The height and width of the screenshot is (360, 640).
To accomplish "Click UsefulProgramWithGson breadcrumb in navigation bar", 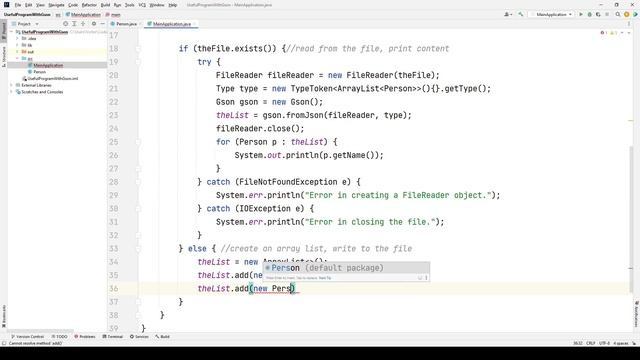I will point(27,15).
